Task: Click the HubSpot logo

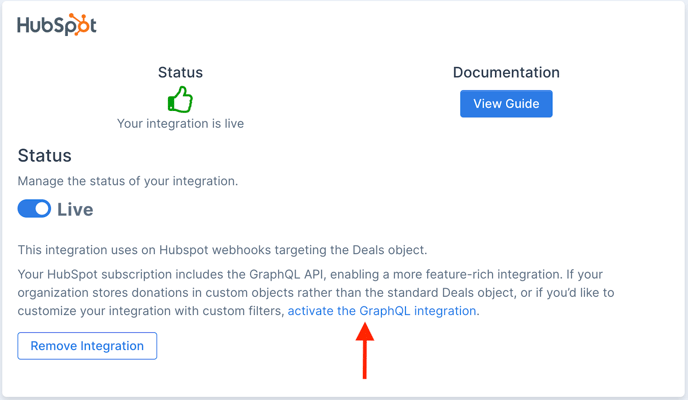Action: point(57,25)
